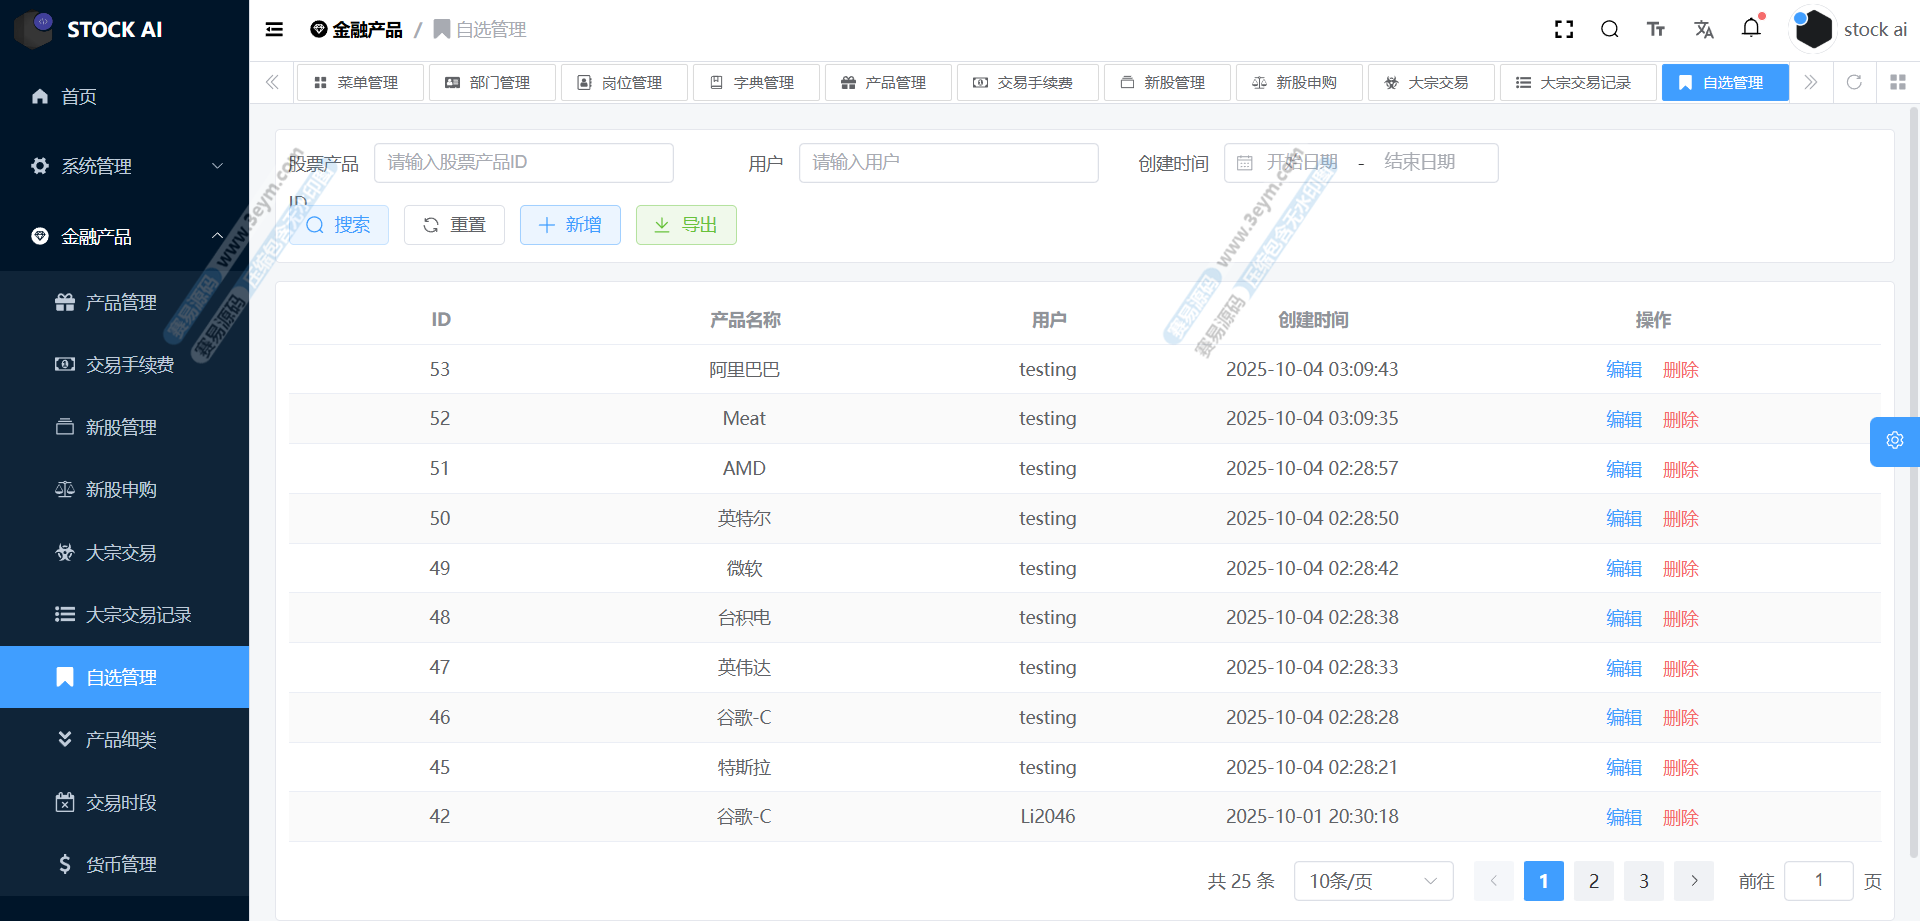
Task: Go to page 2 of results
Action: [1593, 881]
